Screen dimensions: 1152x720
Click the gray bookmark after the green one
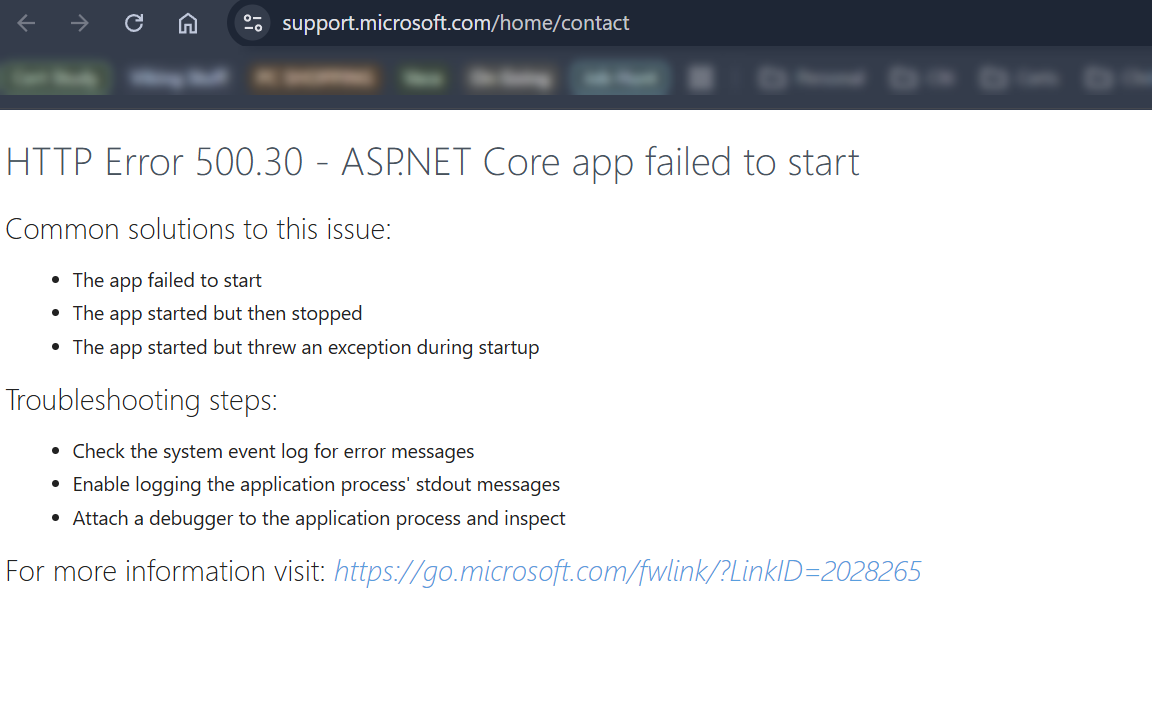click(x=510, y=78)
